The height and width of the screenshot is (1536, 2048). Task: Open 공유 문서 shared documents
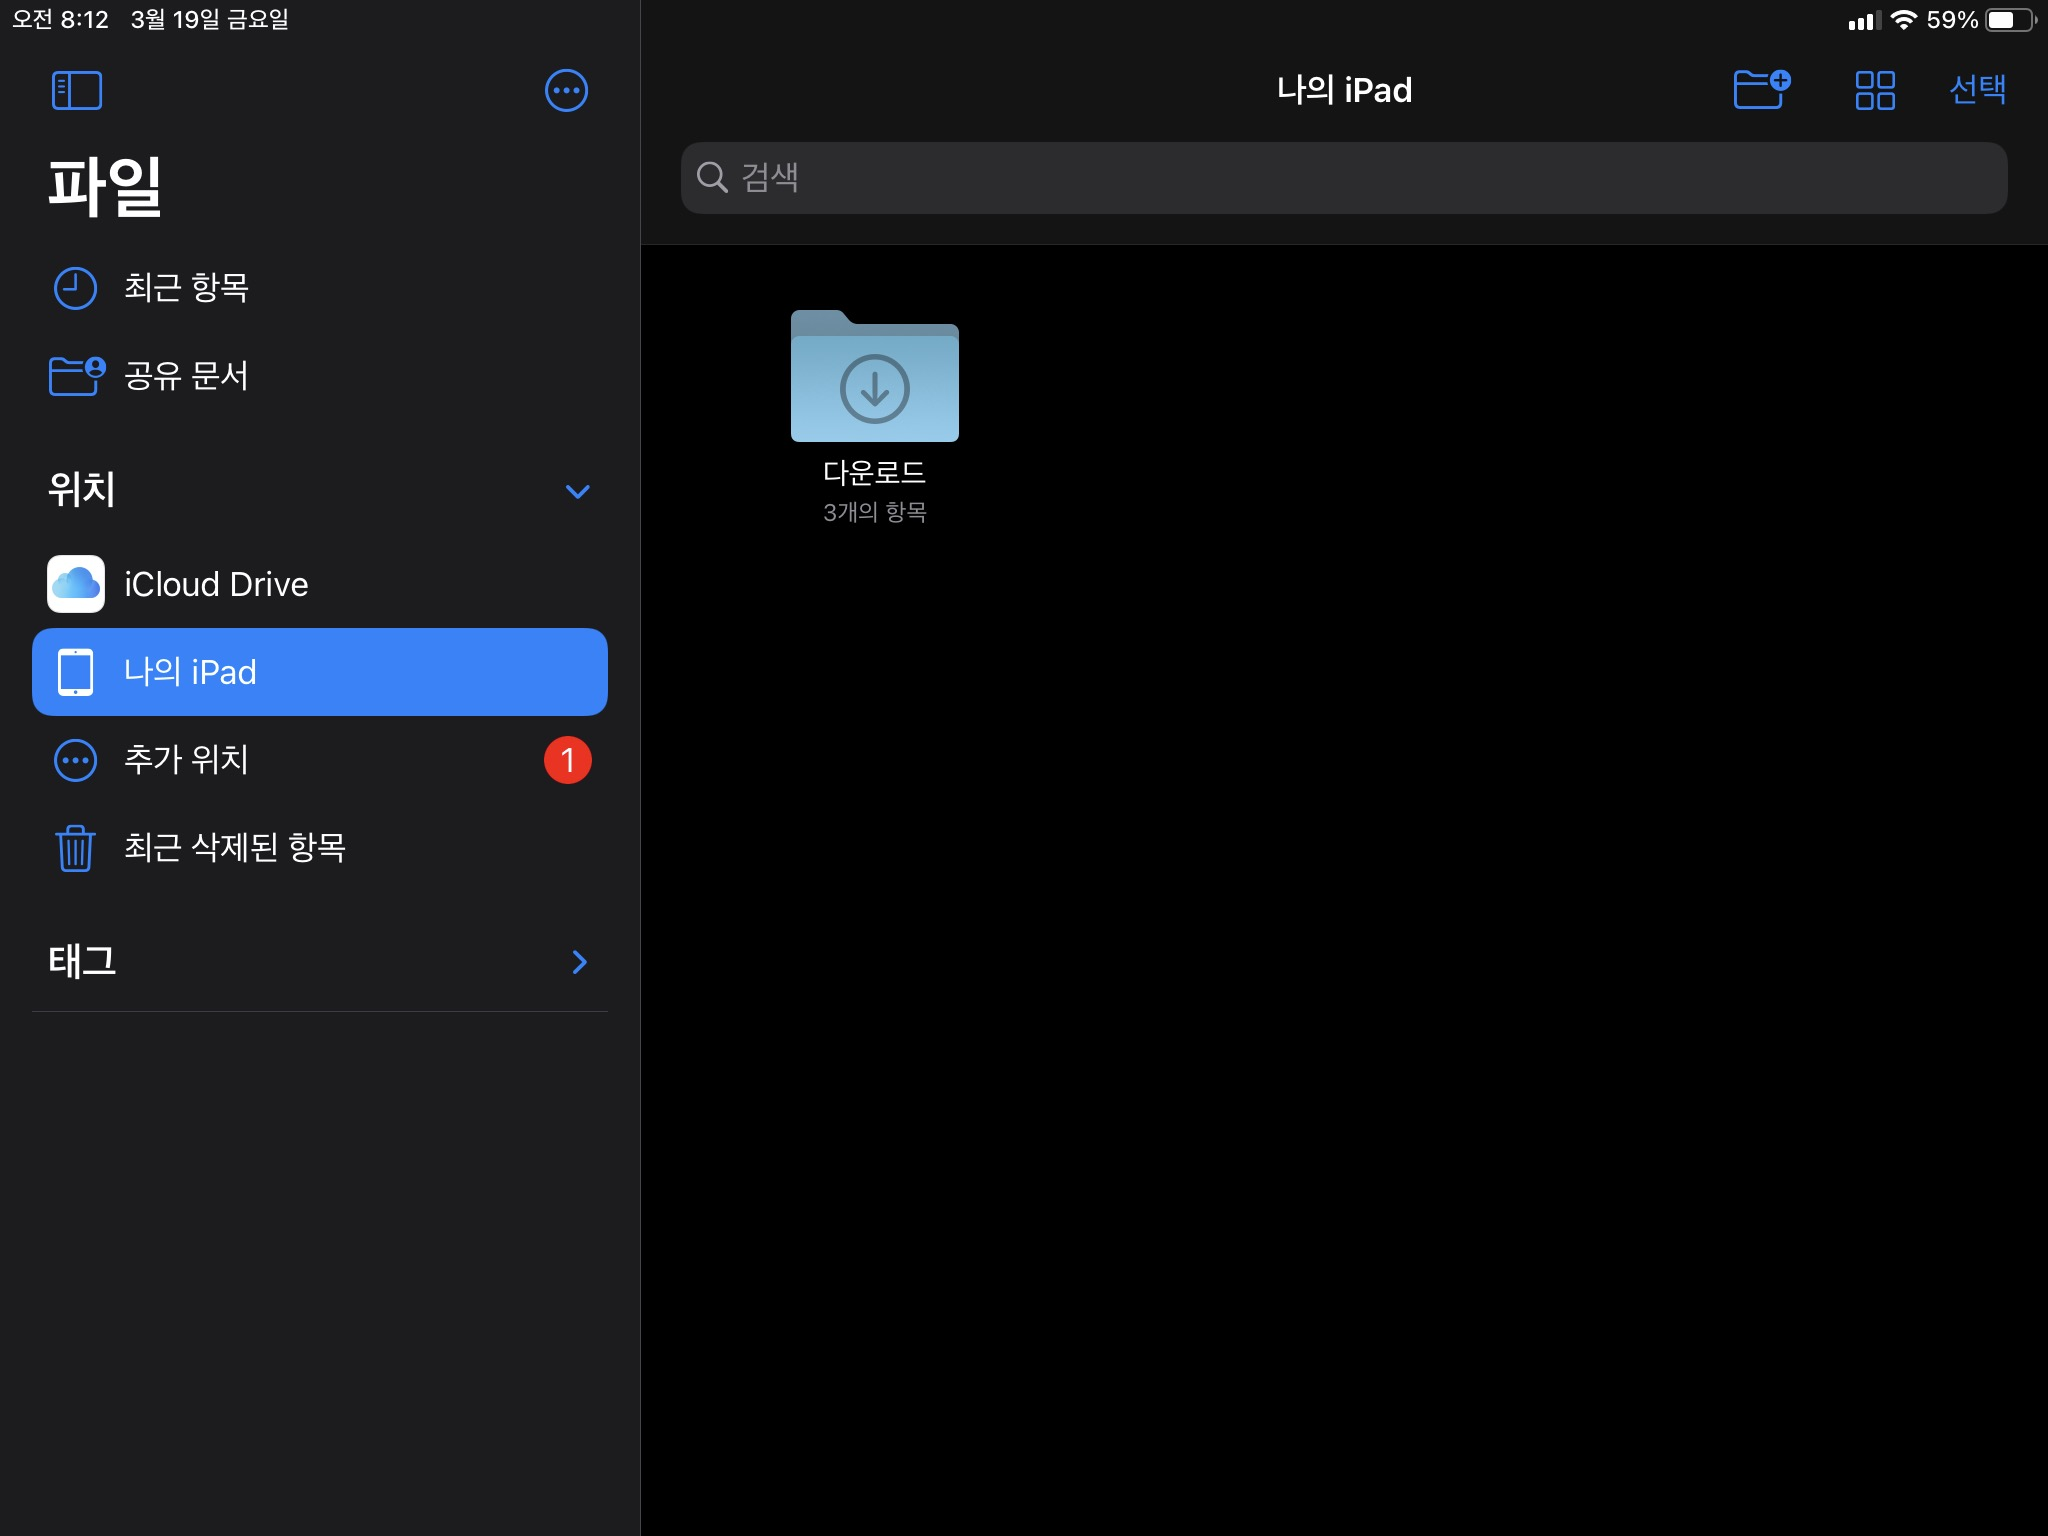point(186,376)
